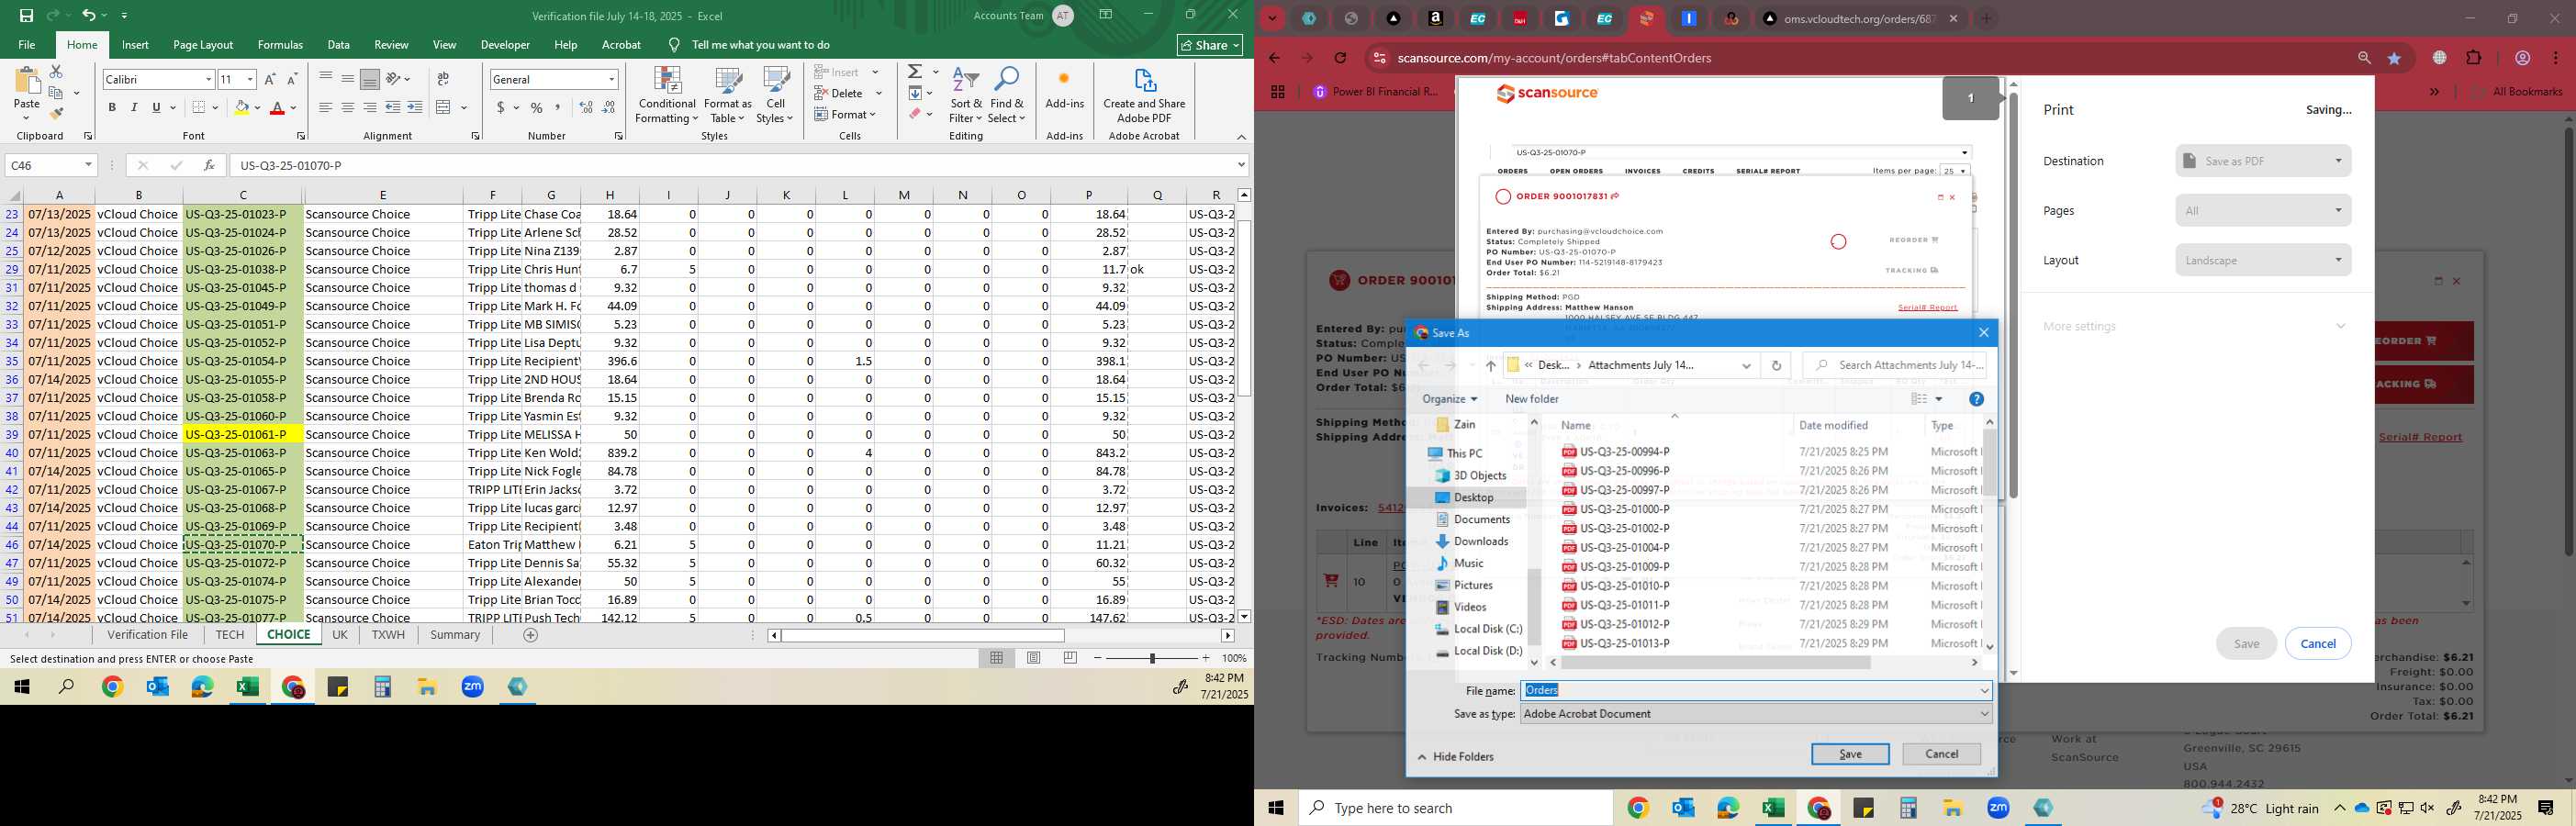The width and height of the screenshot is (2576, 826).
Task: Open the Formulas ribbon tab
Action: click(x=280, y=45)
